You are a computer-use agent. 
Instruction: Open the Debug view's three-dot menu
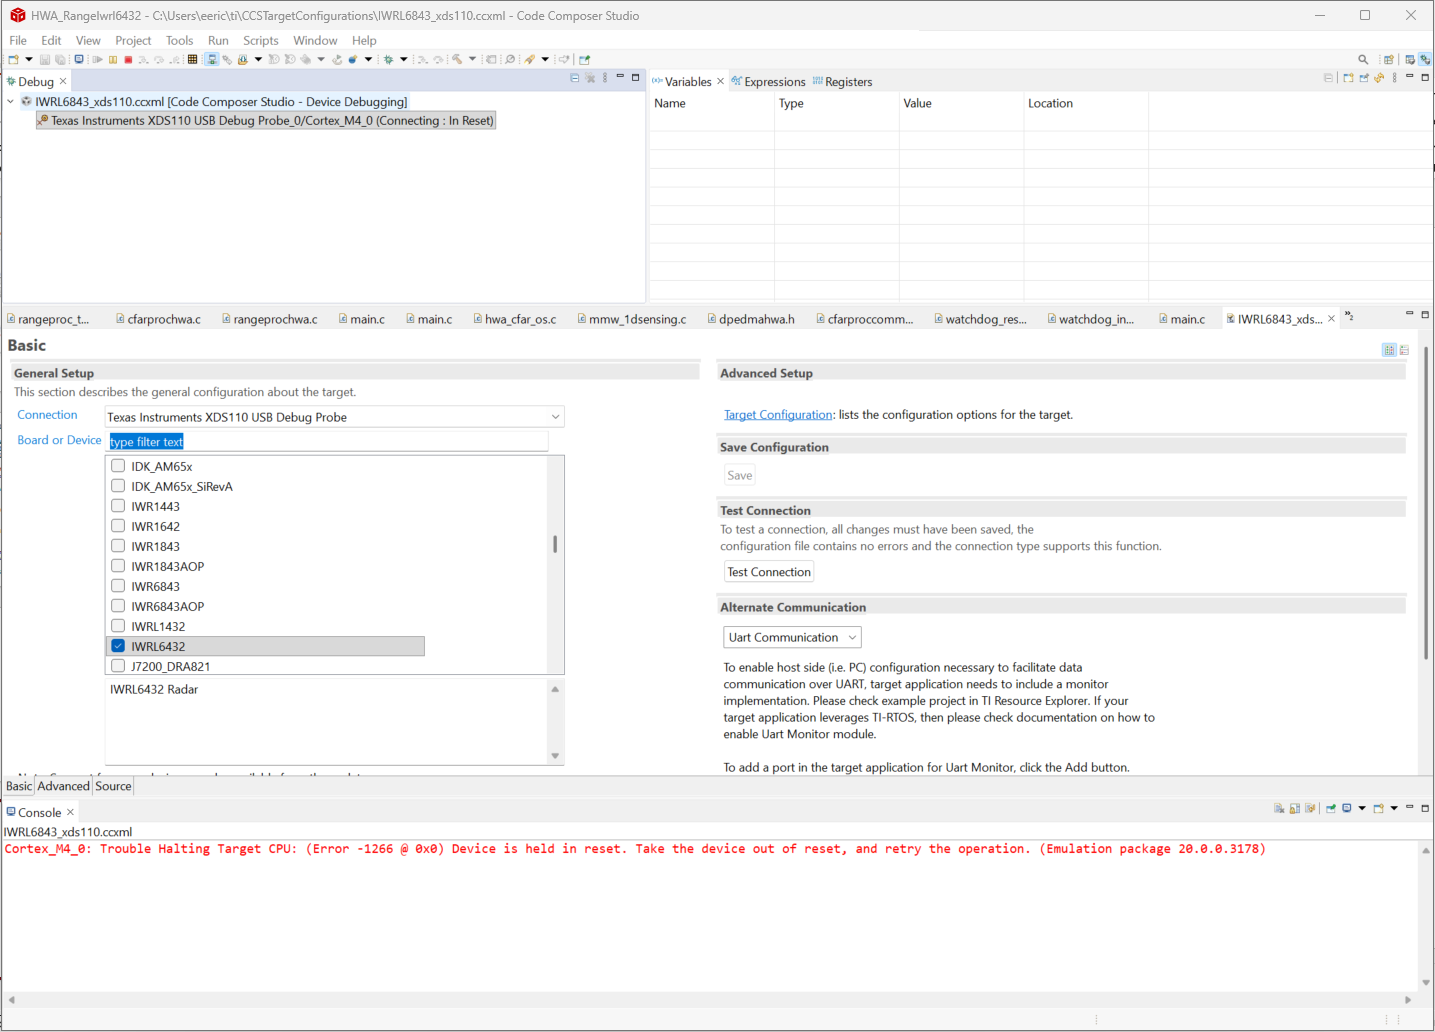(x=605, y=78)
